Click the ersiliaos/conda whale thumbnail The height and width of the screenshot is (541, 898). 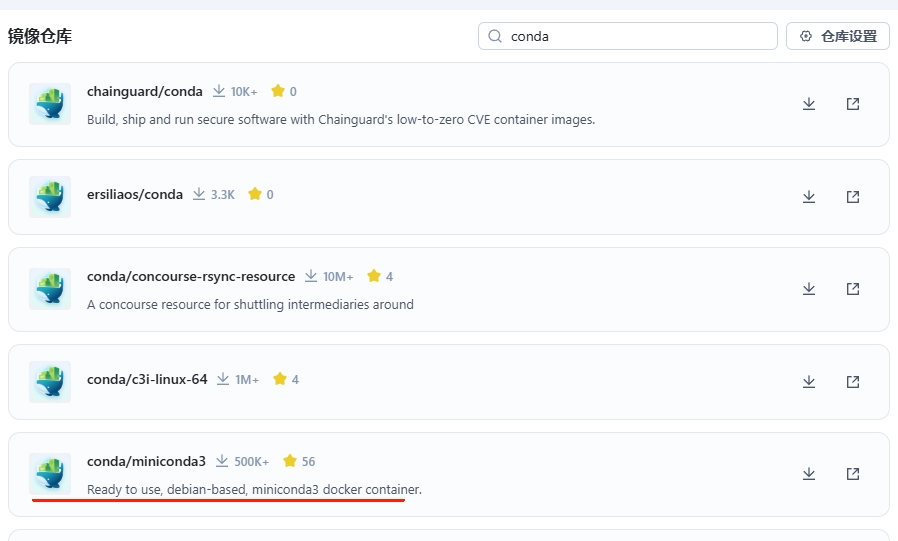[x=50, y=196]
